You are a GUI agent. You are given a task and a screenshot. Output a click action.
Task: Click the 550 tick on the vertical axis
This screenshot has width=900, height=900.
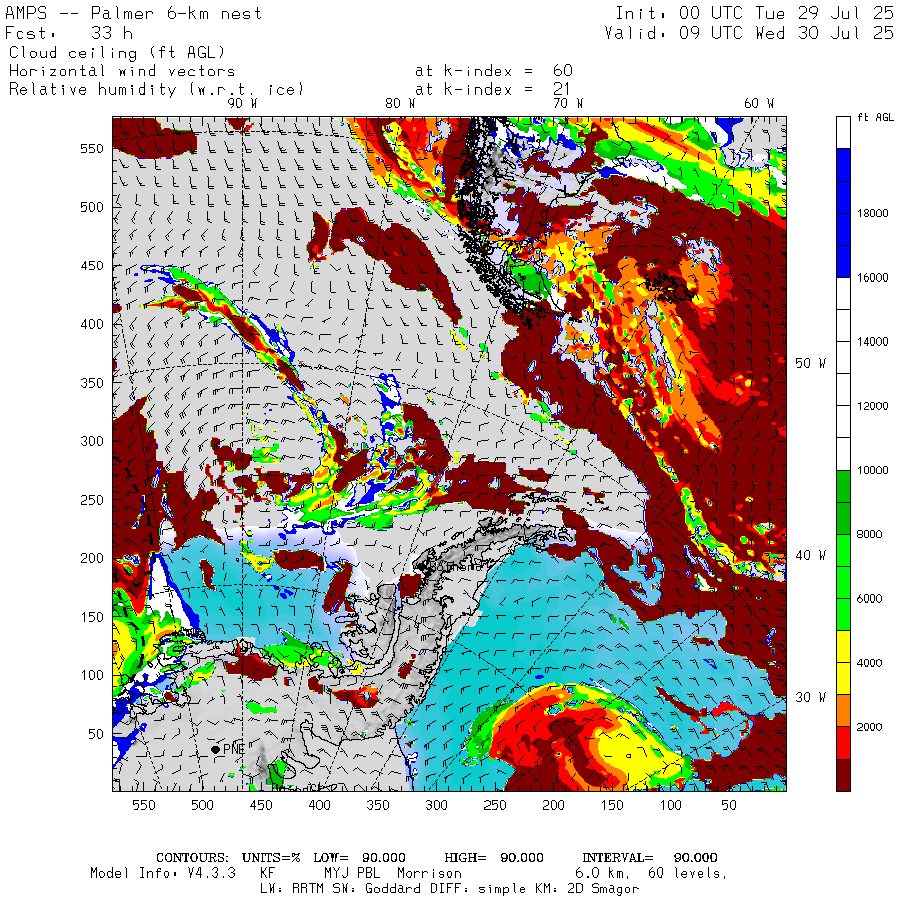point(92,149)
